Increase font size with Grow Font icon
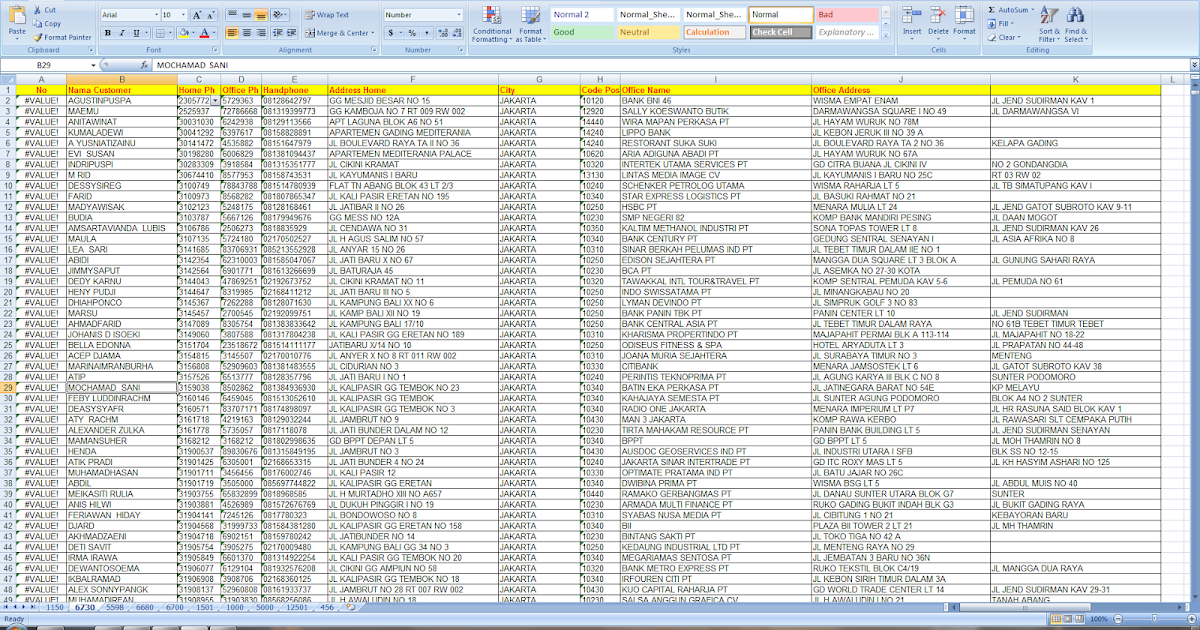 coord(196,15)
